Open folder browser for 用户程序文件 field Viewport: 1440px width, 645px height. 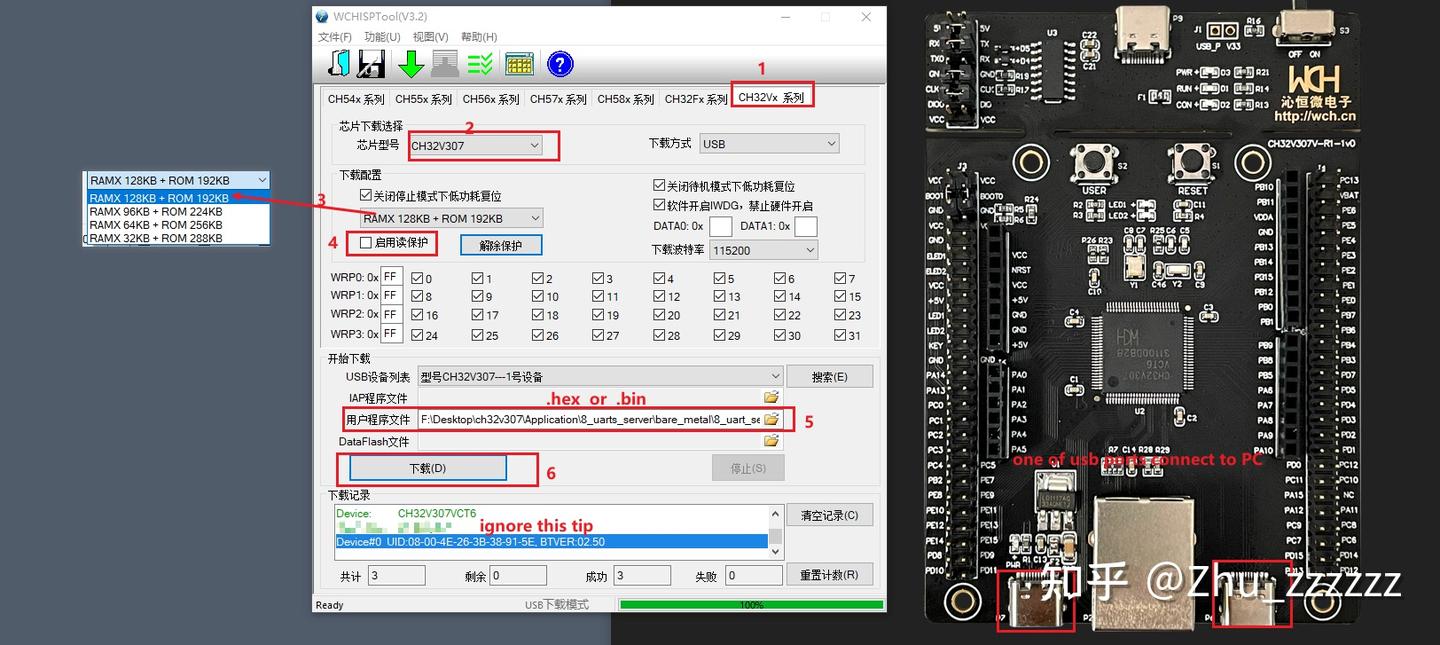pos(771,419)
